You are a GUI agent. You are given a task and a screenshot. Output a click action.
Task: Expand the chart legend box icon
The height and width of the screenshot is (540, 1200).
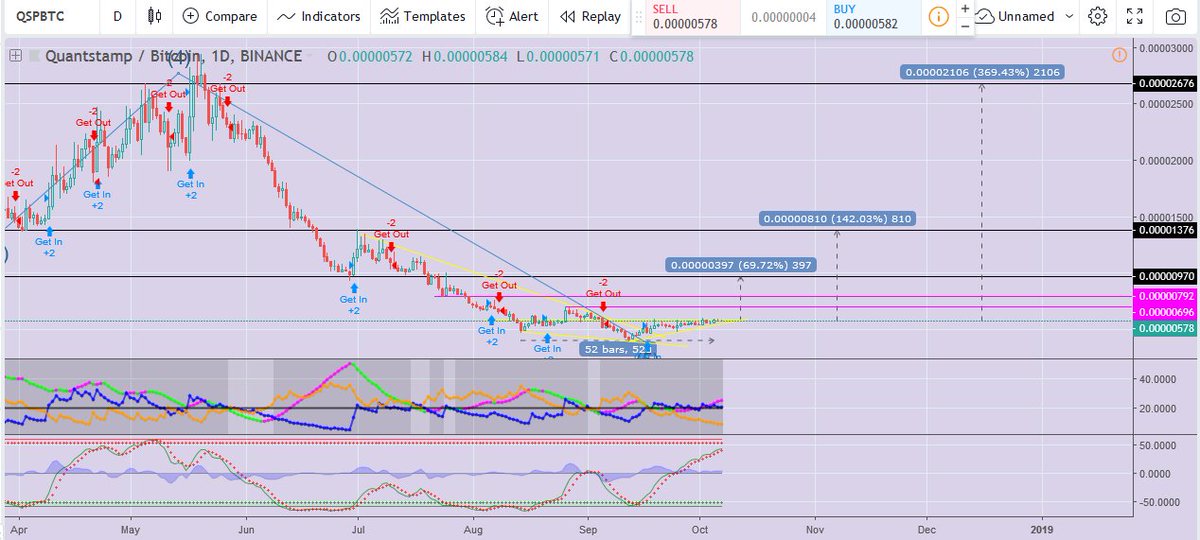pyautogui.click(x=15, y=56)
